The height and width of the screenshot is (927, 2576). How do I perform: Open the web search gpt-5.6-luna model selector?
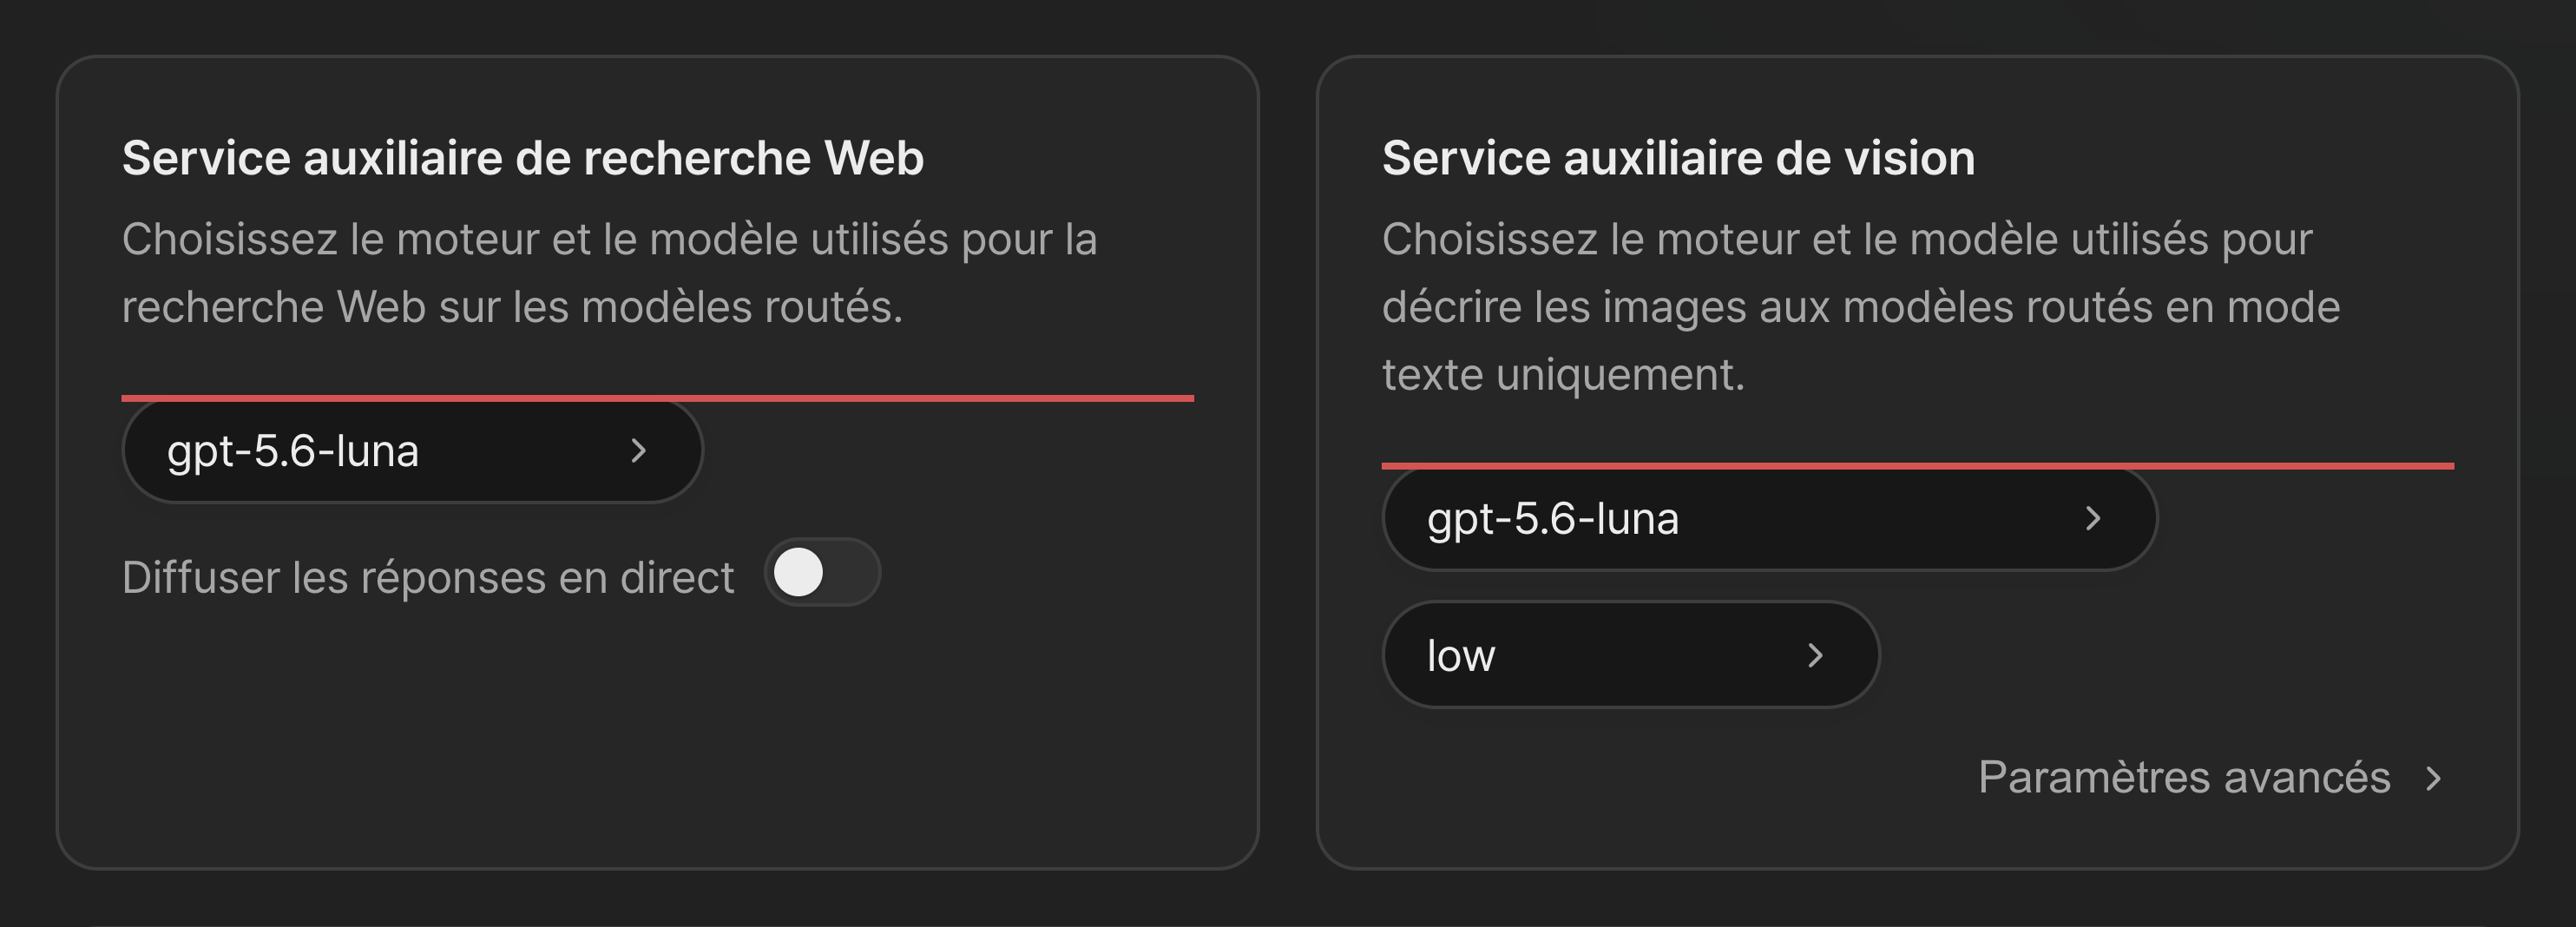click(x=412, y=451)
